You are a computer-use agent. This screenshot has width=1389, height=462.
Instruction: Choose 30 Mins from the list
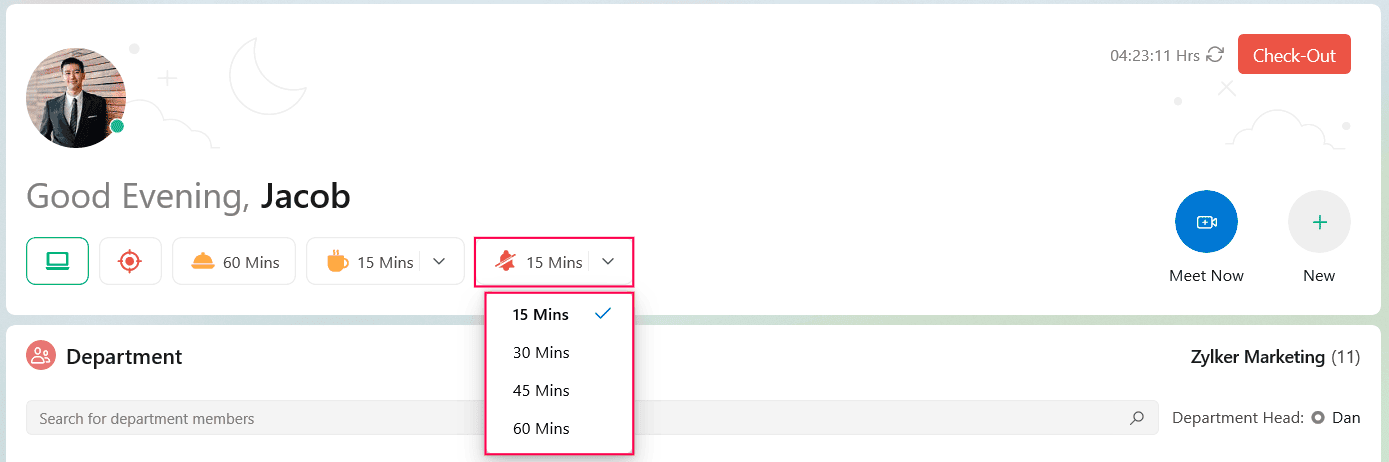[541, 352]
